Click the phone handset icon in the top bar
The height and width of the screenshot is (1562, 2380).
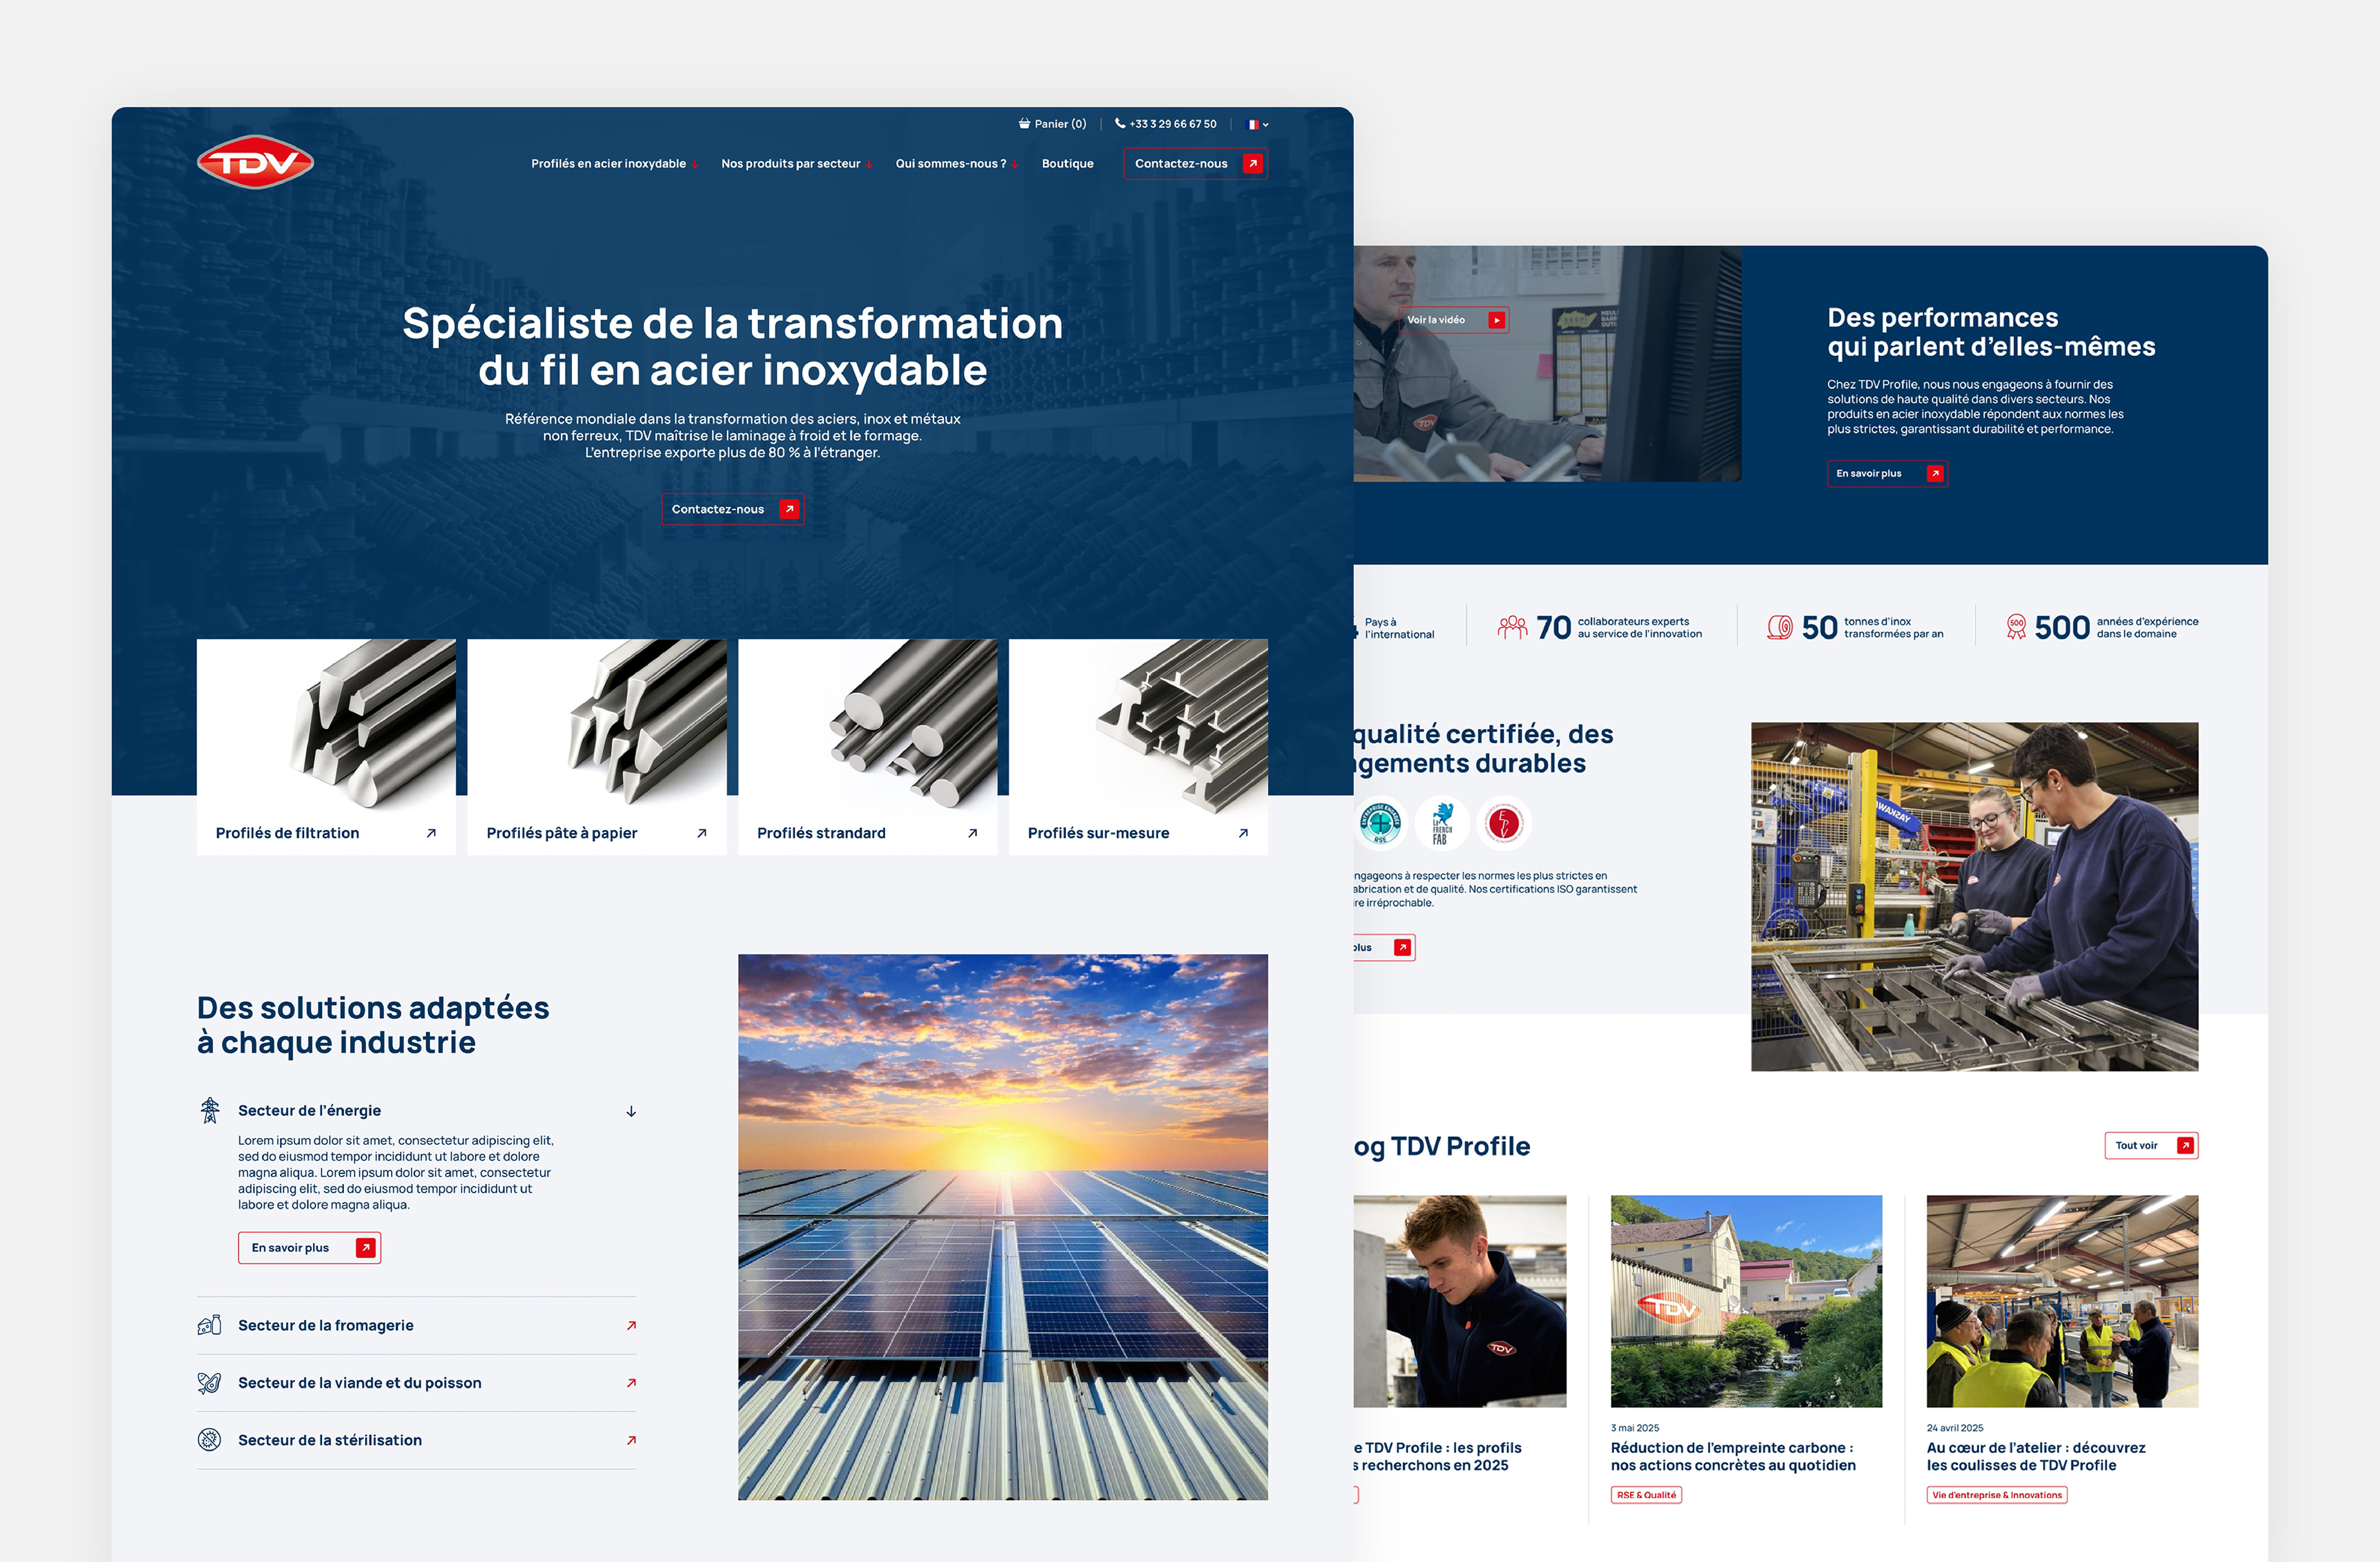1120,124
